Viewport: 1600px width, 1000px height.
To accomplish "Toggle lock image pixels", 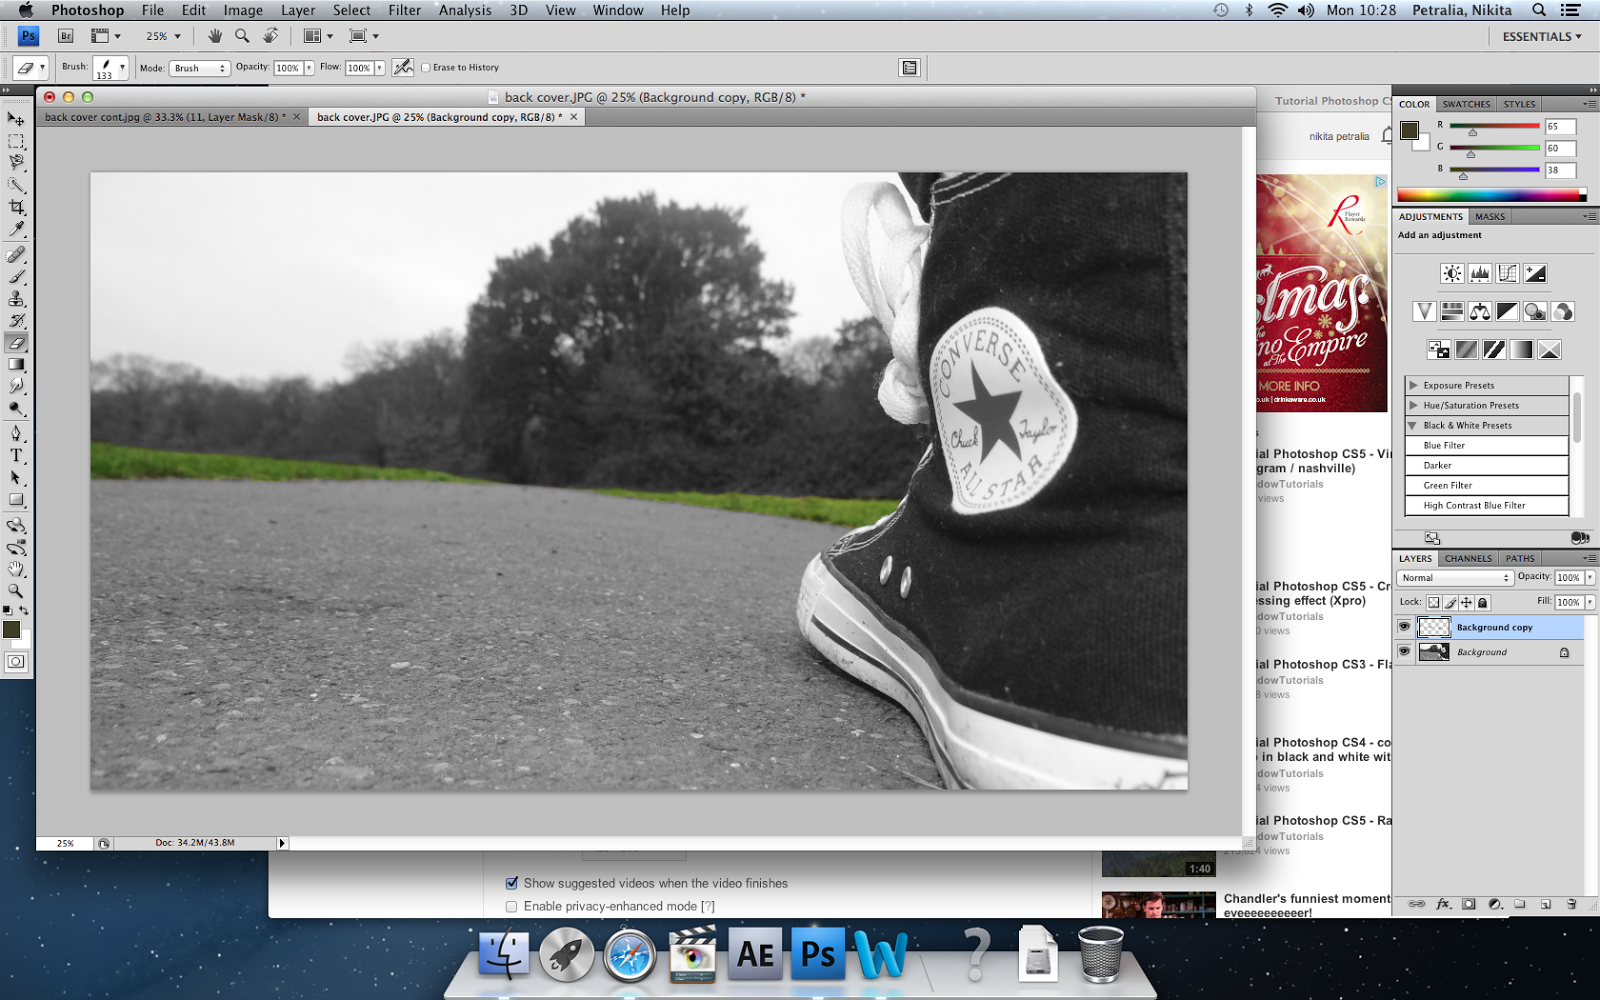I will pos(1450,602).
